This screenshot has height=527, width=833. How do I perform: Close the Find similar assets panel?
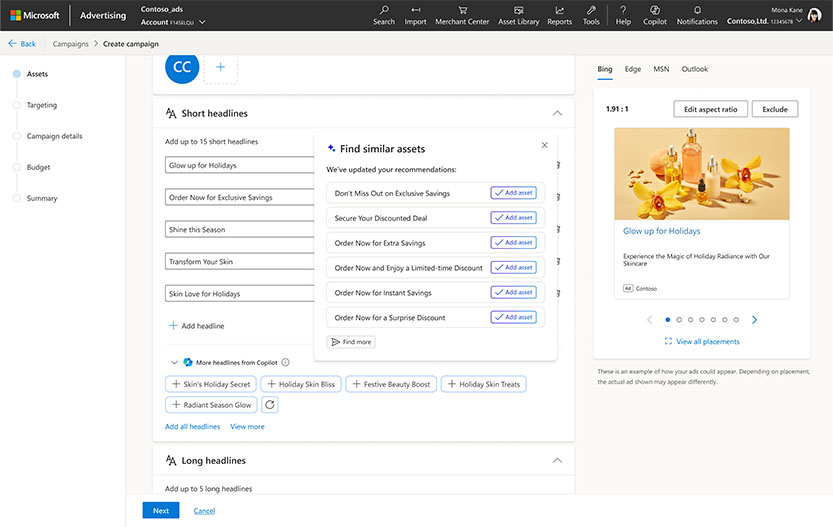click(545, 145)
